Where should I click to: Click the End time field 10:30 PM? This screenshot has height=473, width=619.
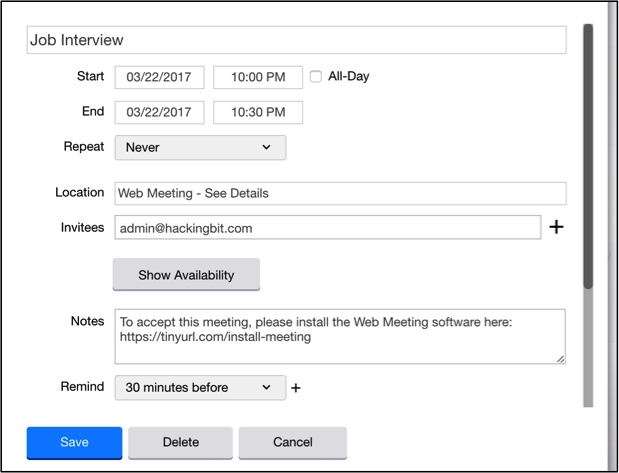click(x=258, y=112)
